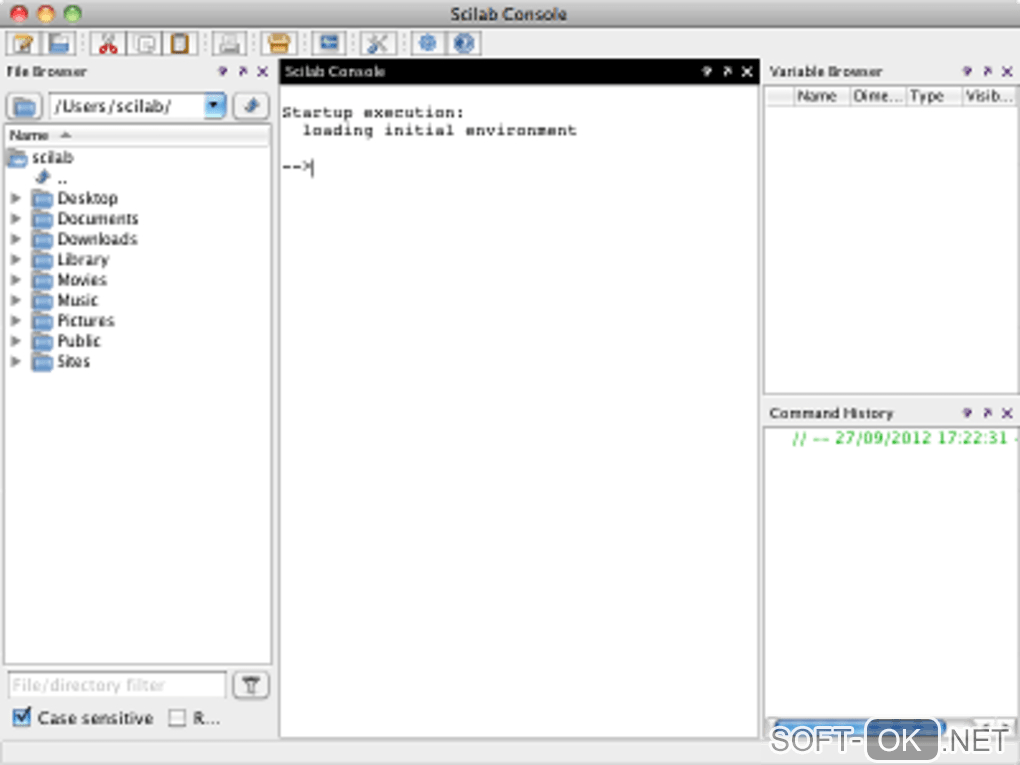Close the Variable Browser panel

click(1007, 71)
